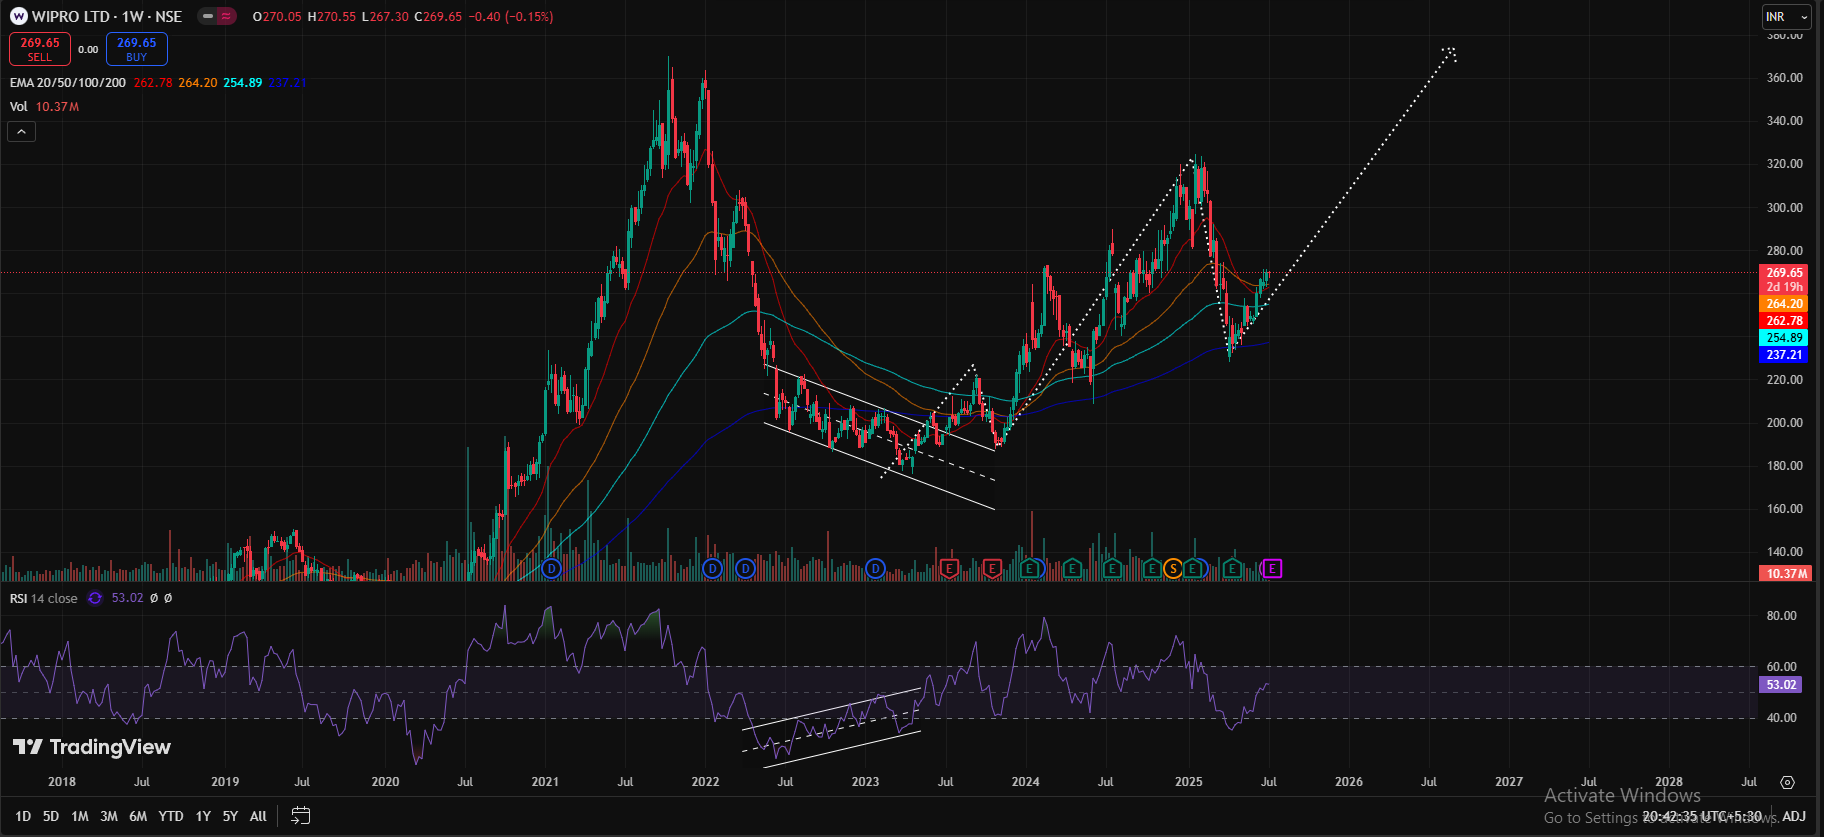Image resolution: width=1824 pixels, height=837 pixels.
Task: Click the 10.37M value in the Vol legend
Action: [x=57, y=107]
